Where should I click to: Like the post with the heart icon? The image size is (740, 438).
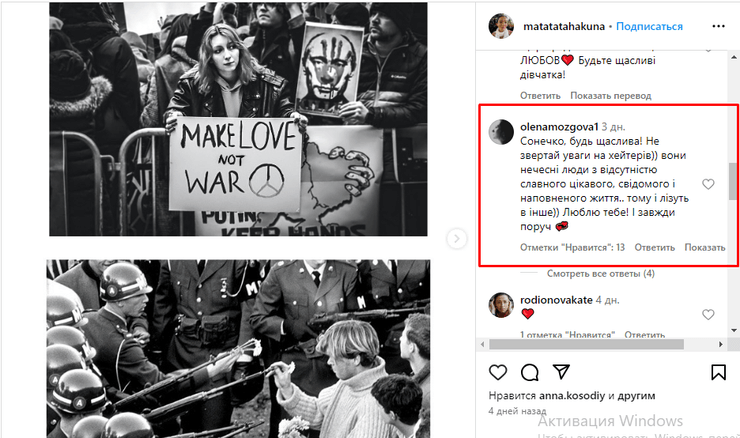498,373
